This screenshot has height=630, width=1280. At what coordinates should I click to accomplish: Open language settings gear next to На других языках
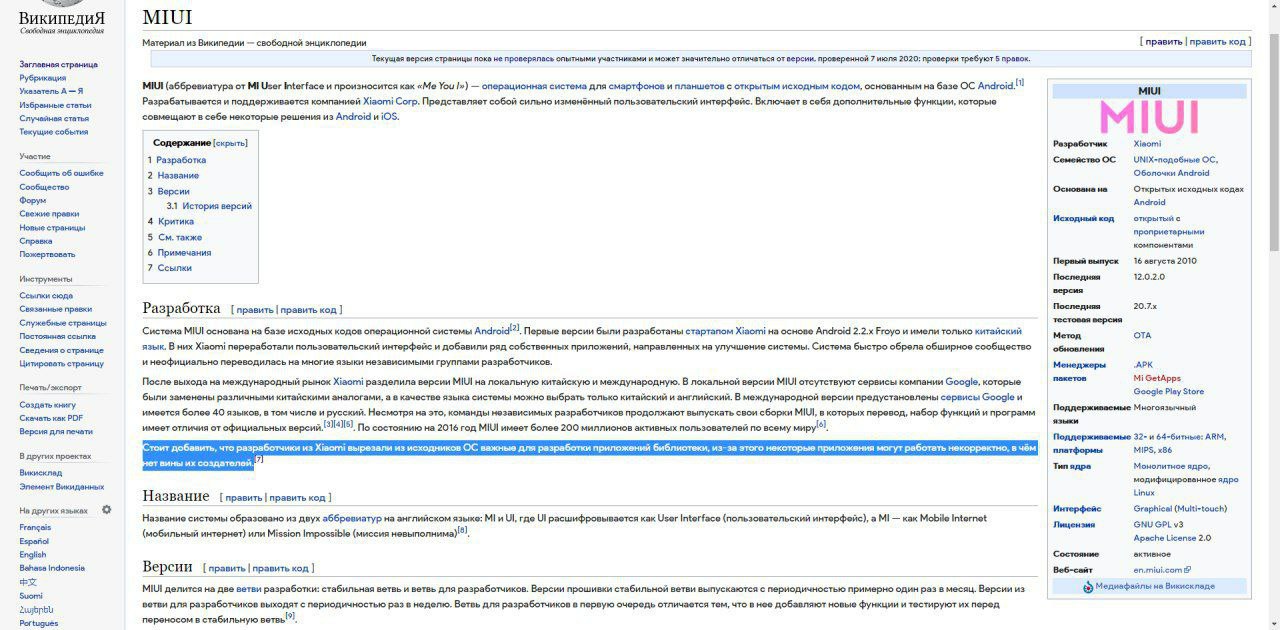click(106, 510)
